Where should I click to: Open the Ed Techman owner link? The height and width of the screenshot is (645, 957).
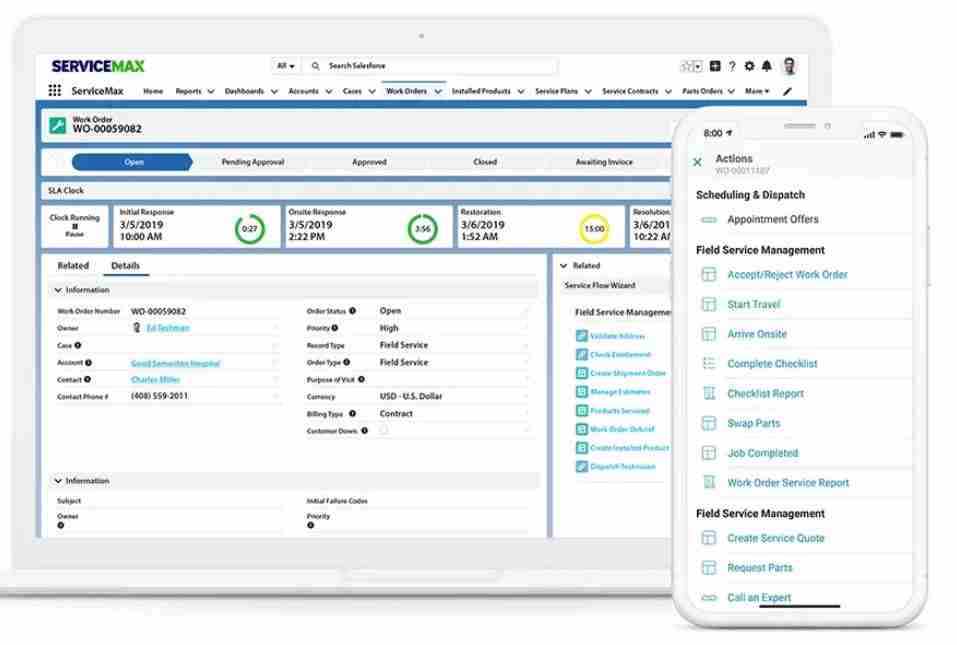coord(167,328)
